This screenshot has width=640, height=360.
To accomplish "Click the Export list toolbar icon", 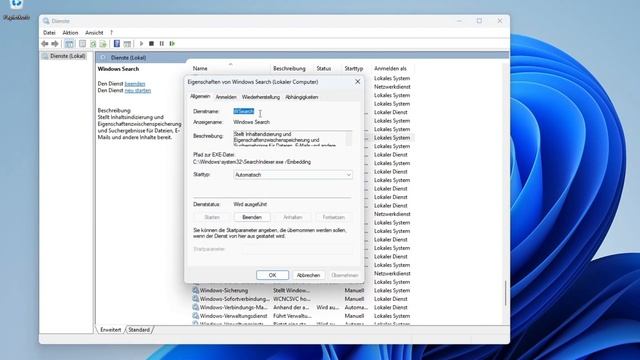I will click(x=103, y=44).
